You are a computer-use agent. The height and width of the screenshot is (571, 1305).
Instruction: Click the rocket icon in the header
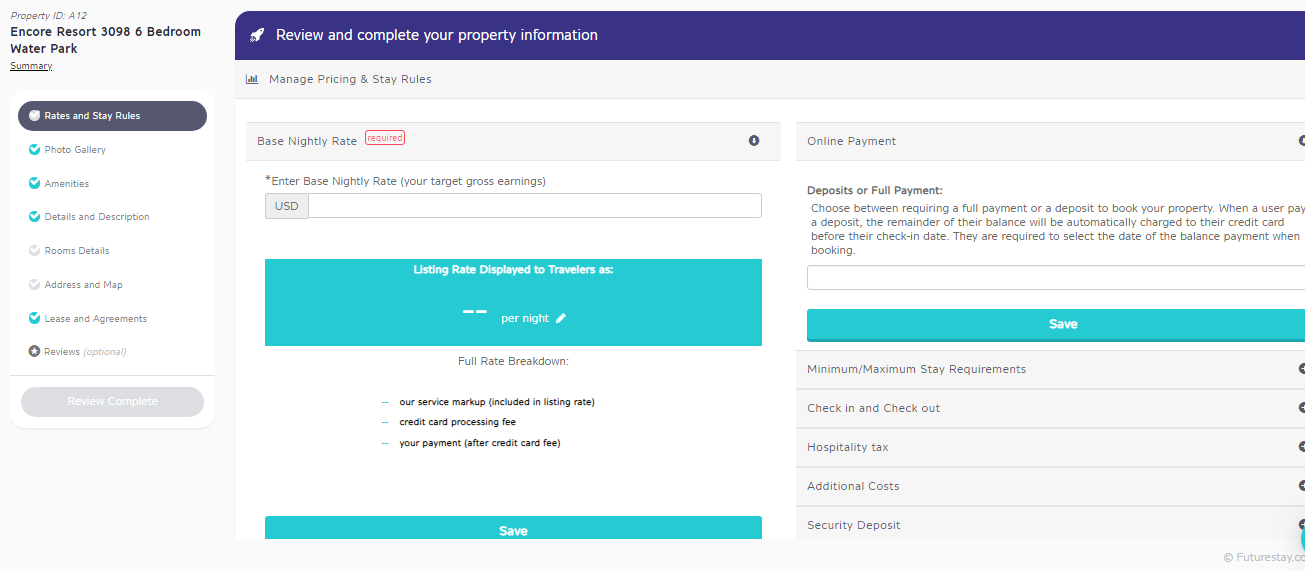(257, 35)
